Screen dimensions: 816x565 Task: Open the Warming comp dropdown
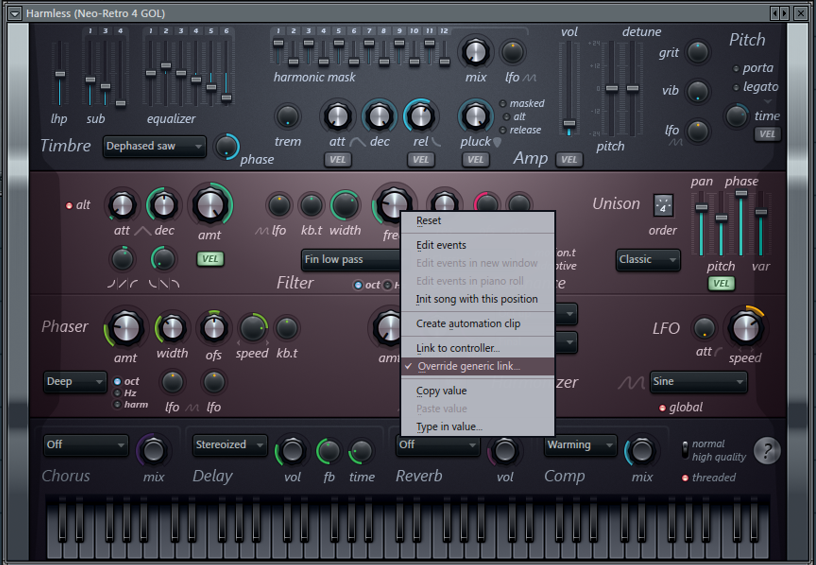580,445
